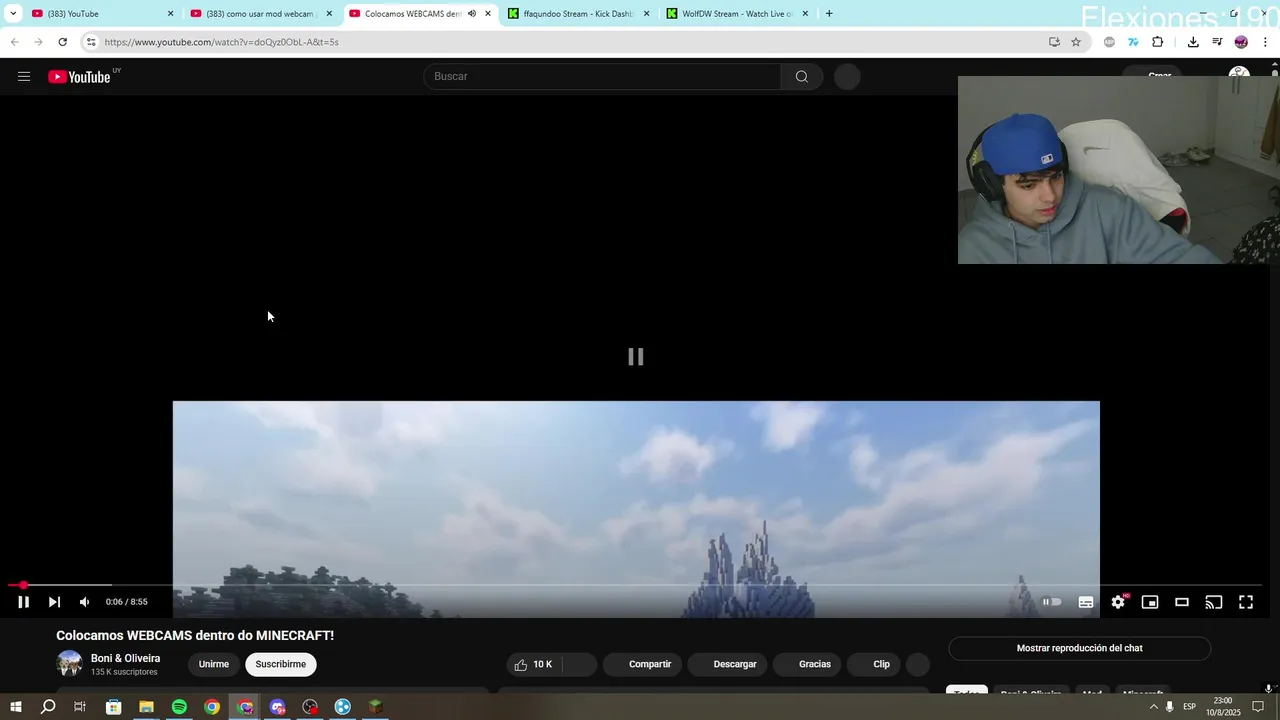Image resolution: width=1280 pixels, height=720 pixels.
Task: Open the Boni & Oliveira channel avatar
Action: tap(70, 664)
